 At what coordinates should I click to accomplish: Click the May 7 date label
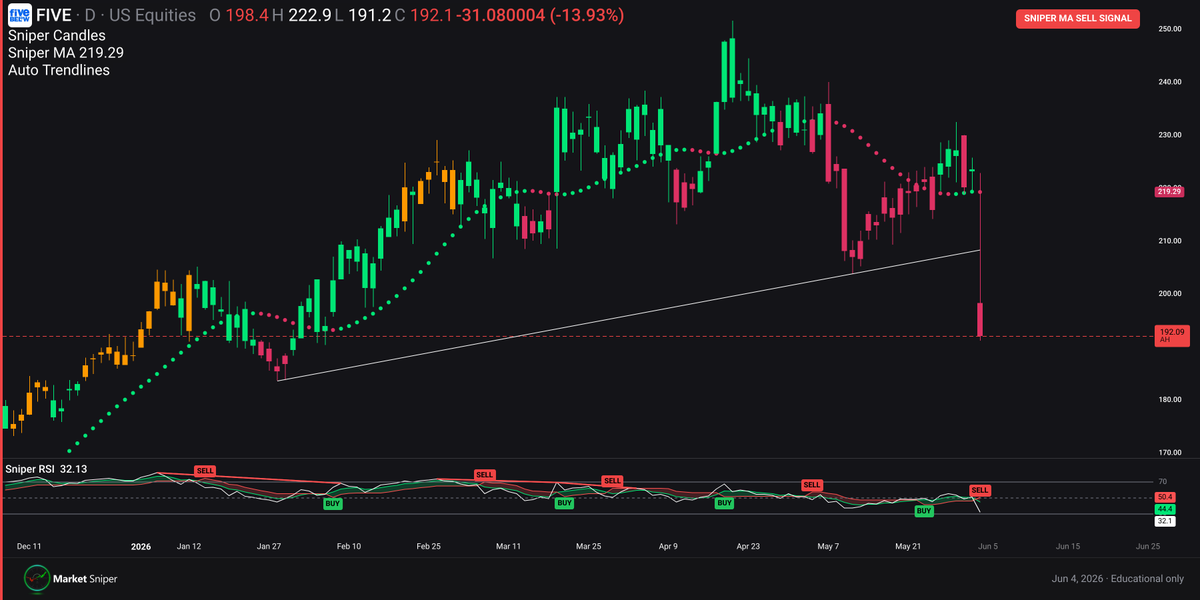(x=828, y=547)
